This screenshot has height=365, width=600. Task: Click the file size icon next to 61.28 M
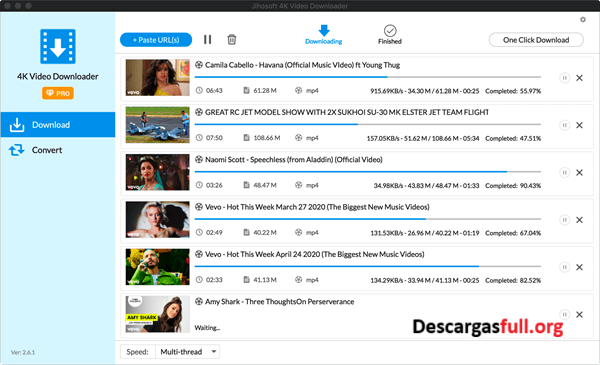click(x=246, y=90)
